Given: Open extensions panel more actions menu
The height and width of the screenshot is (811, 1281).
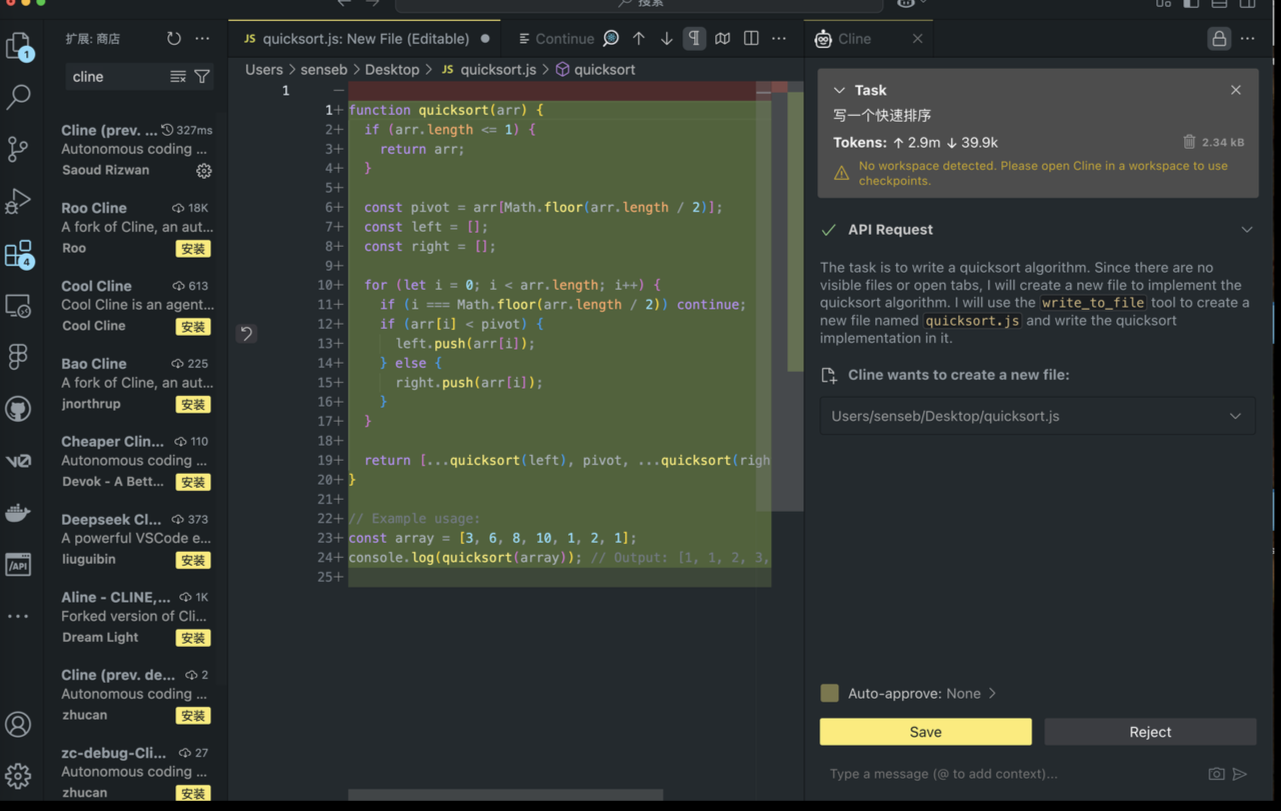Looking at the screenshot, I should click(x=203, y=39).
